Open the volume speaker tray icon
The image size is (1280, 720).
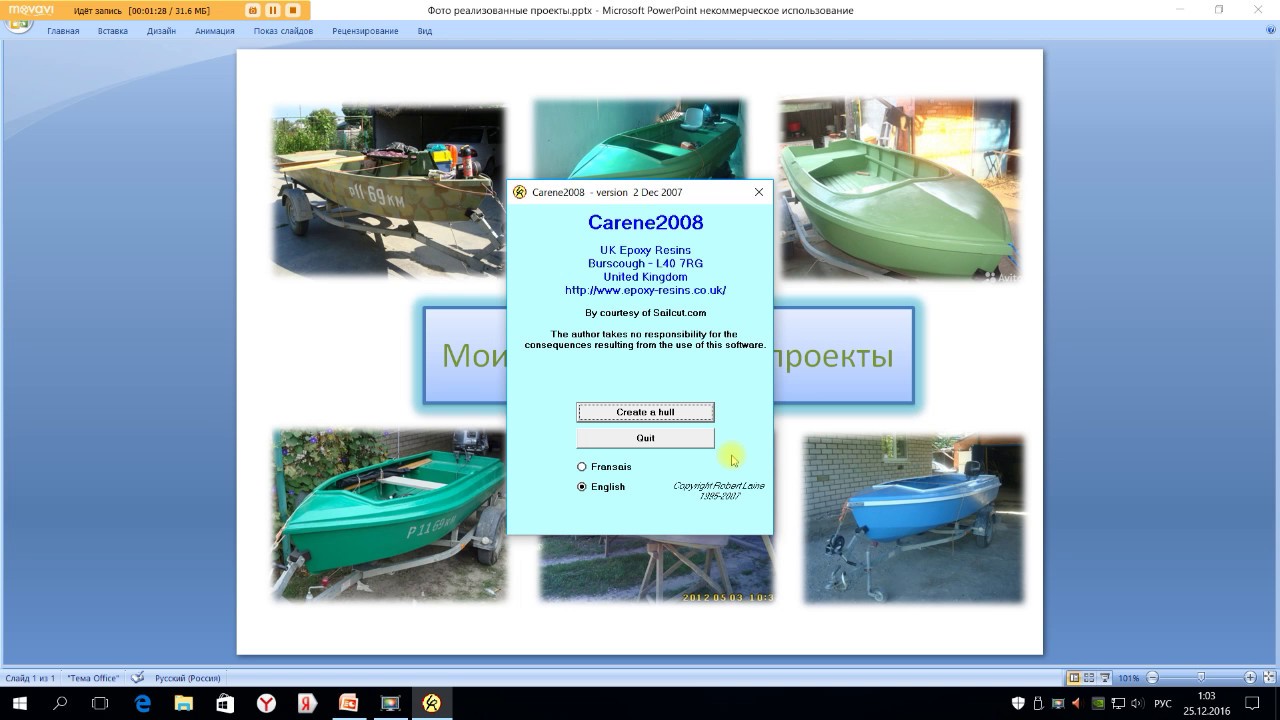point(1138,703)
